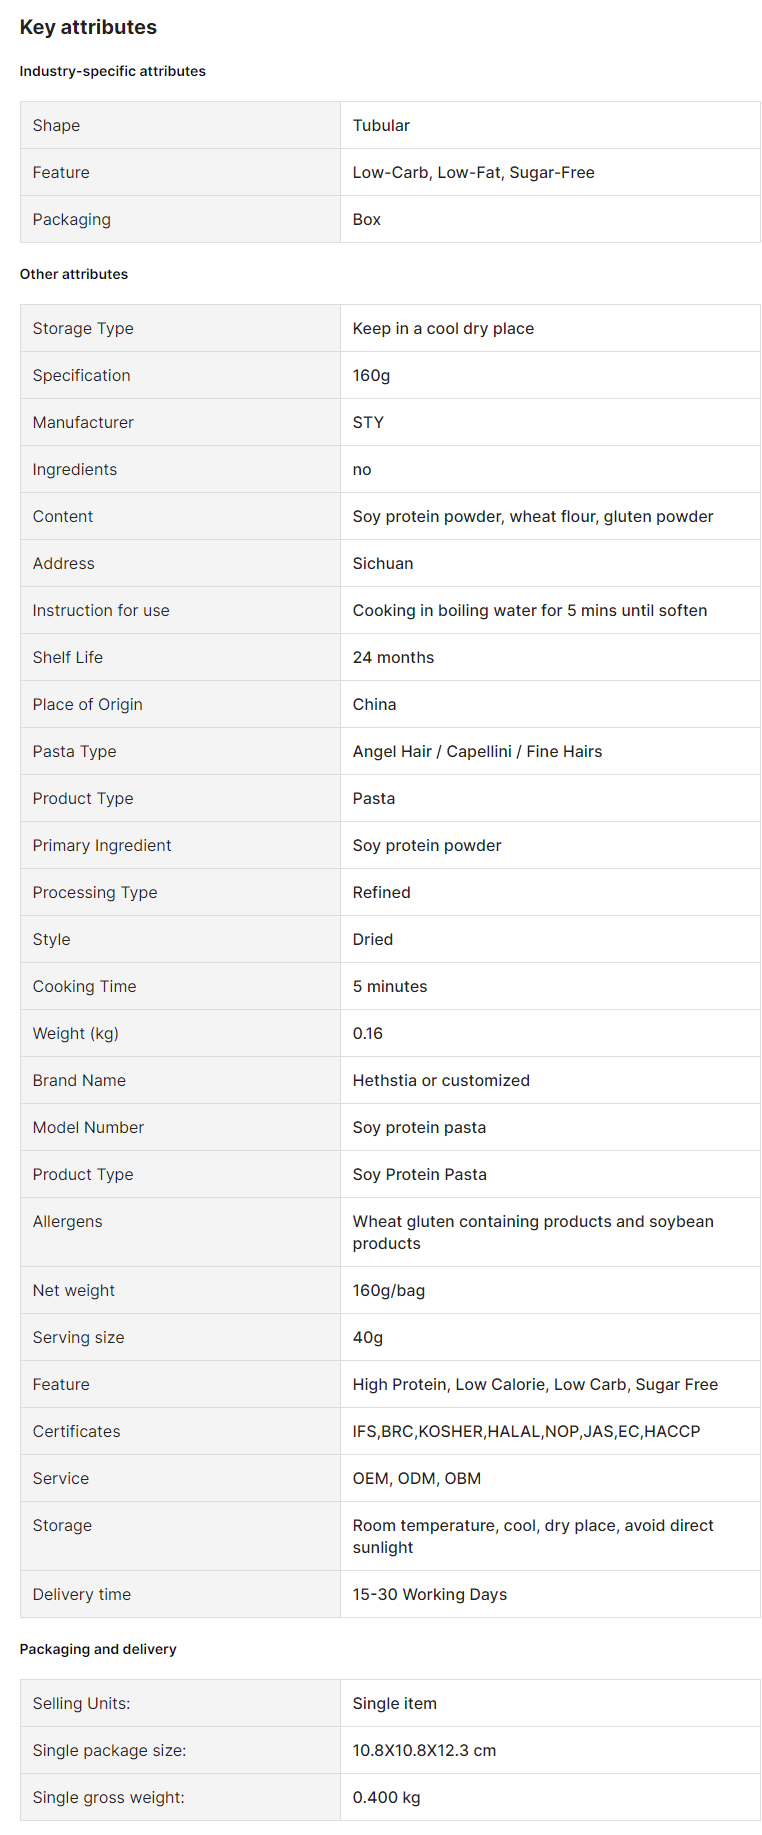Click the Key attributes heading
The height and width of the screenshot is (1835, 762).
coord(88,27)
